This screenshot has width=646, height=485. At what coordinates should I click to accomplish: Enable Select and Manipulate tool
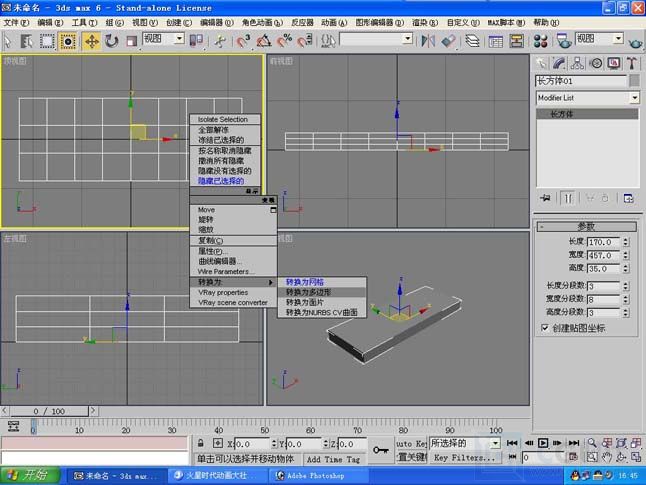pyautogui.click(x=220, y=41)
